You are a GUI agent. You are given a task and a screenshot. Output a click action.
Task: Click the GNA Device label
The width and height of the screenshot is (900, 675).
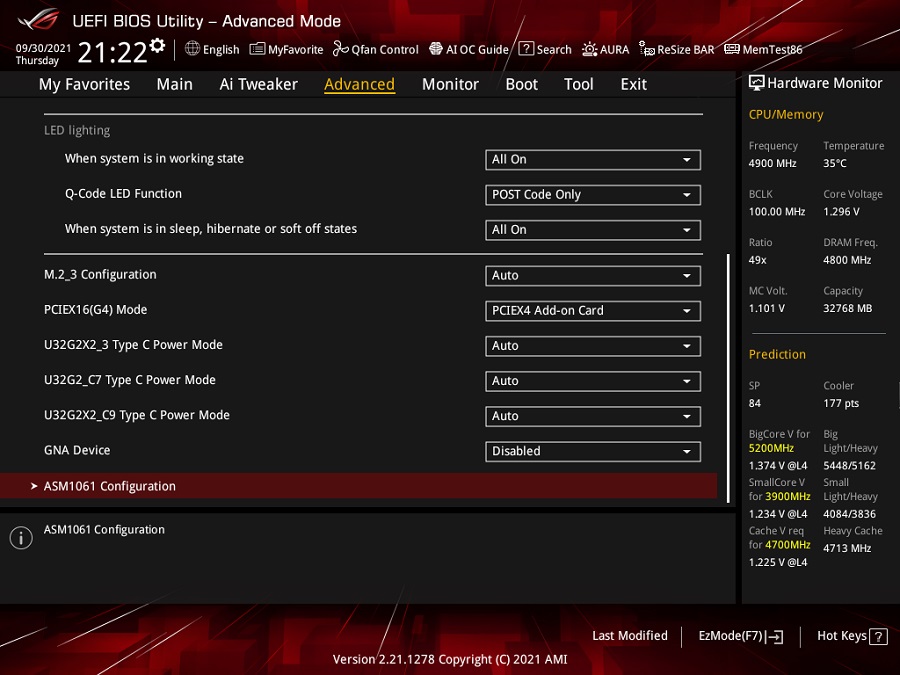(77, 451)
